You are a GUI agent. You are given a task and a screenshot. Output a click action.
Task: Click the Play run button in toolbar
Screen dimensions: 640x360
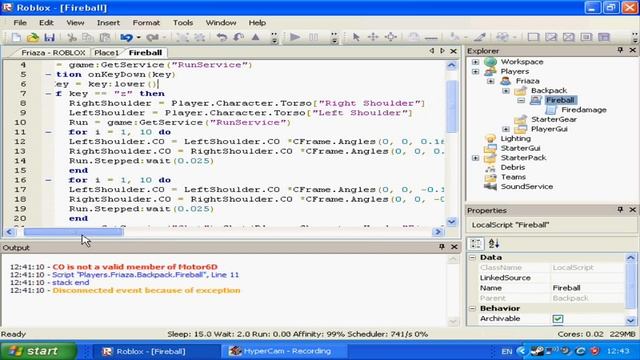[295, 38]
